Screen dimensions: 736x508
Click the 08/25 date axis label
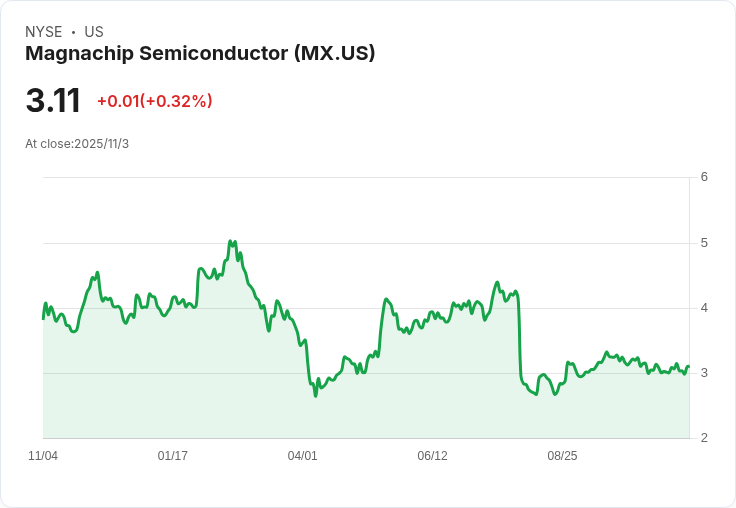click(562, 456)
